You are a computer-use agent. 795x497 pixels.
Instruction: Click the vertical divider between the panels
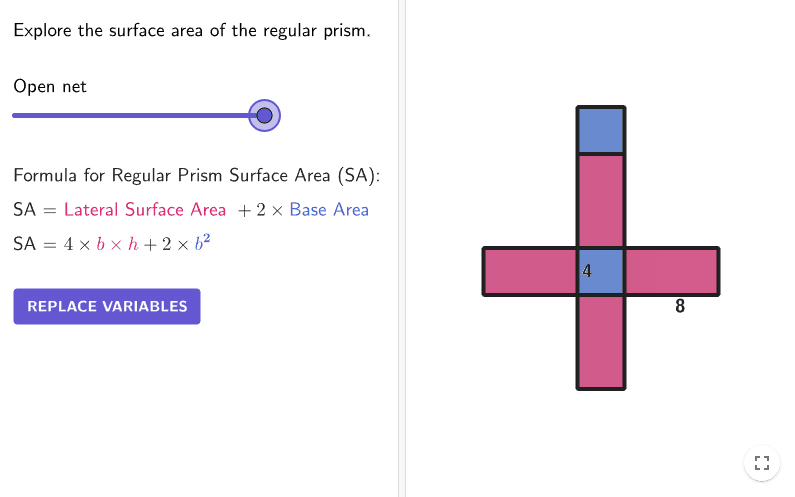[x=402, y=248]
